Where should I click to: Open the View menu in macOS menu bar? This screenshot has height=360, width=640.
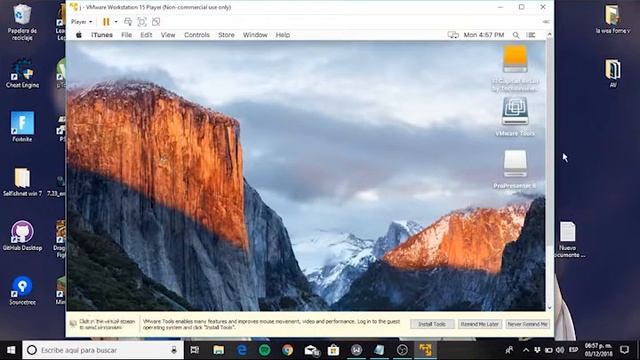tap(168, 35)
